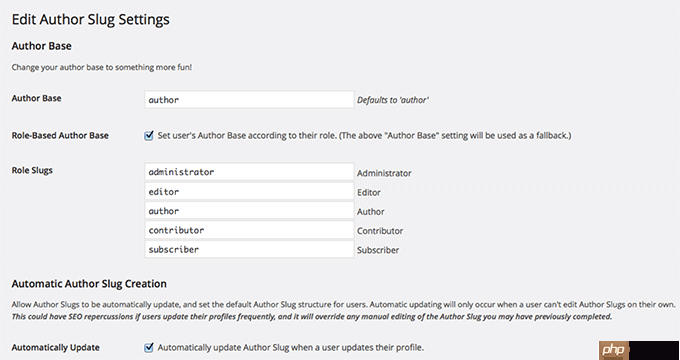680x360 pixels.
Task: Click the "Defaults to 'author'" hint text
Action: point(393,100)
